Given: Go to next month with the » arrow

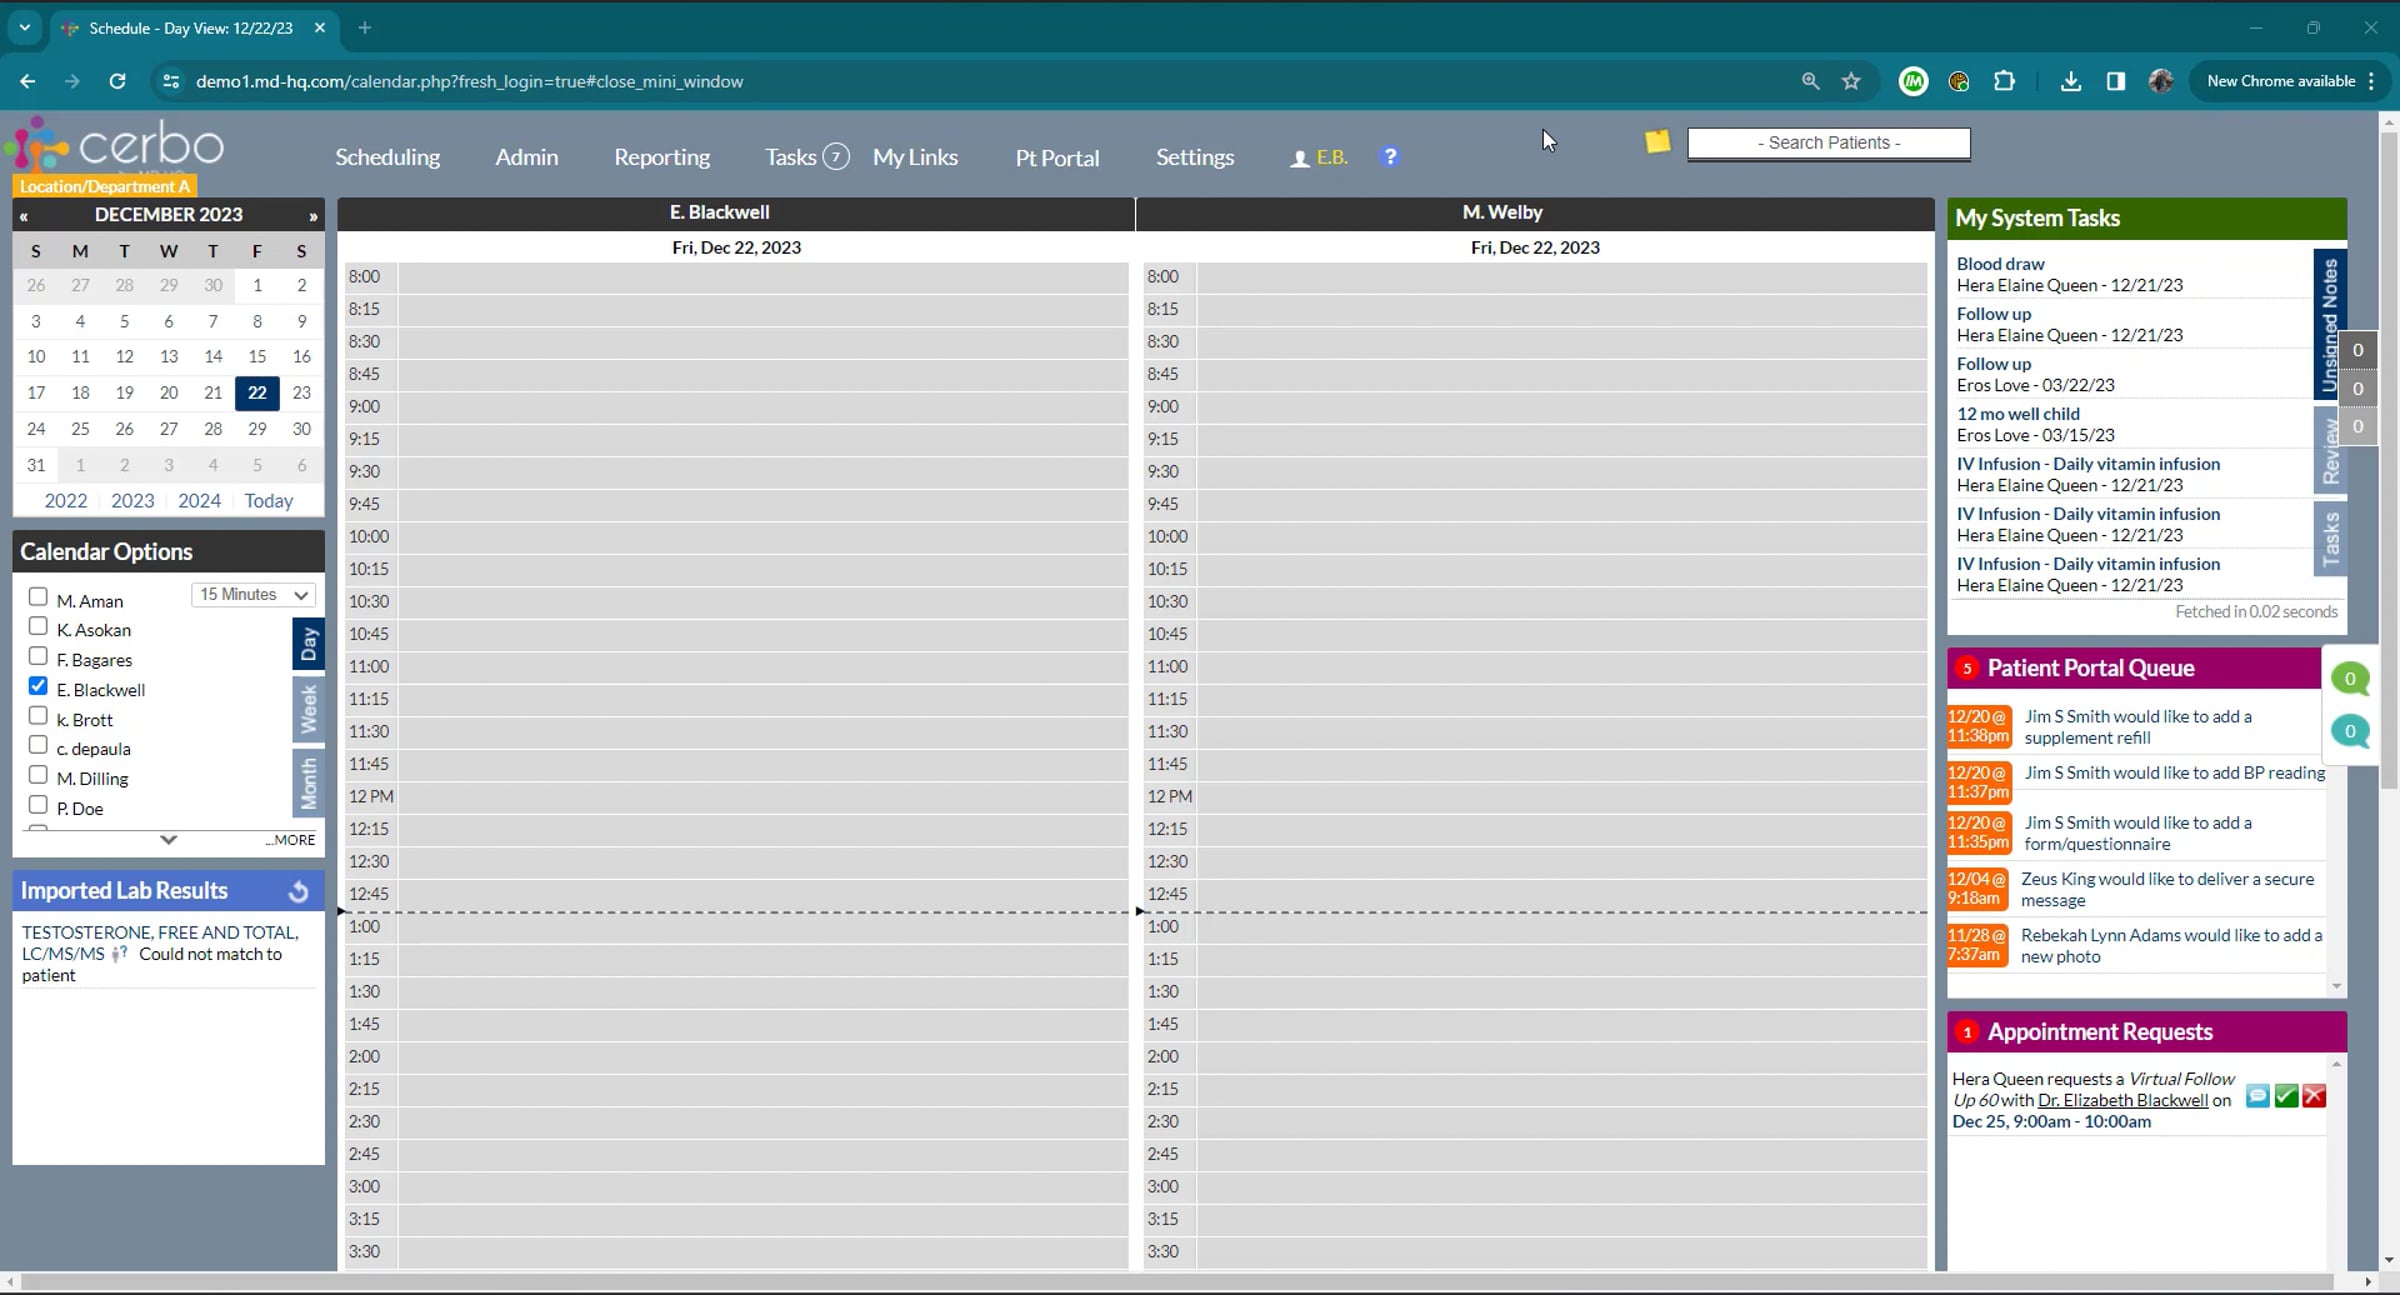Looking at the screenshot, I should click(313, 216).
